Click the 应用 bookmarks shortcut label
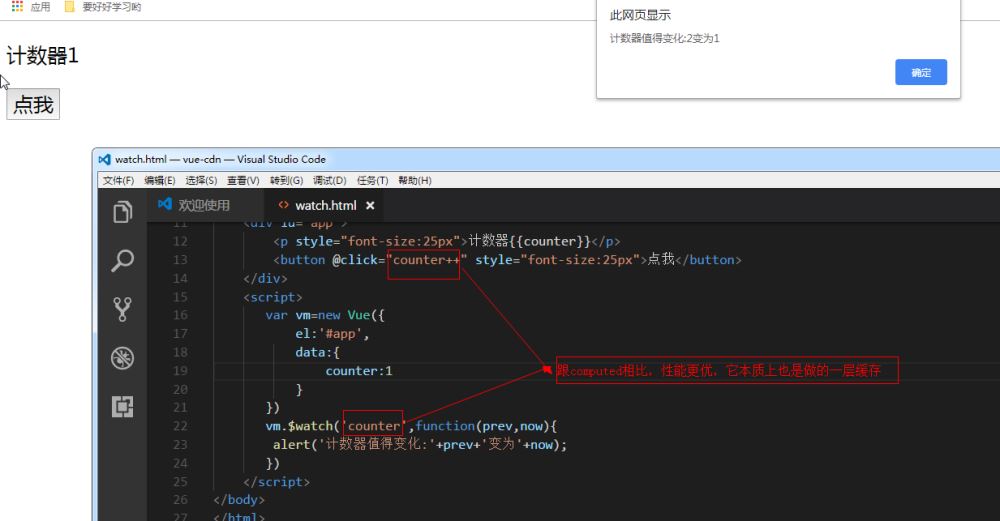 40,7
